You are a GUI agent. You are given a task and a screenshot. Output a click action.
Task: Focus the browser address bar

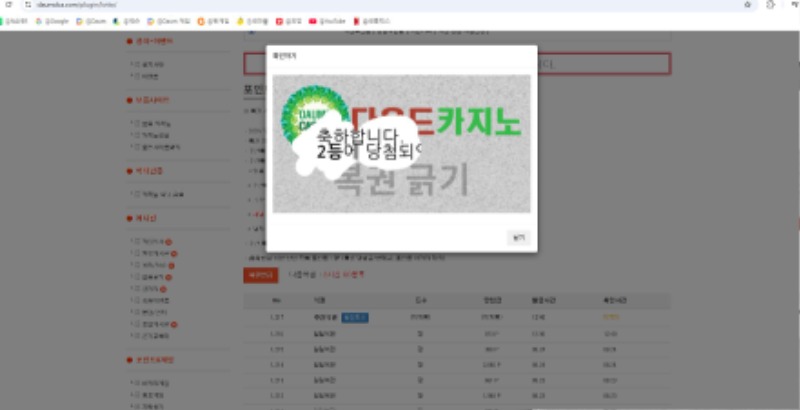(x=388, y=5)
